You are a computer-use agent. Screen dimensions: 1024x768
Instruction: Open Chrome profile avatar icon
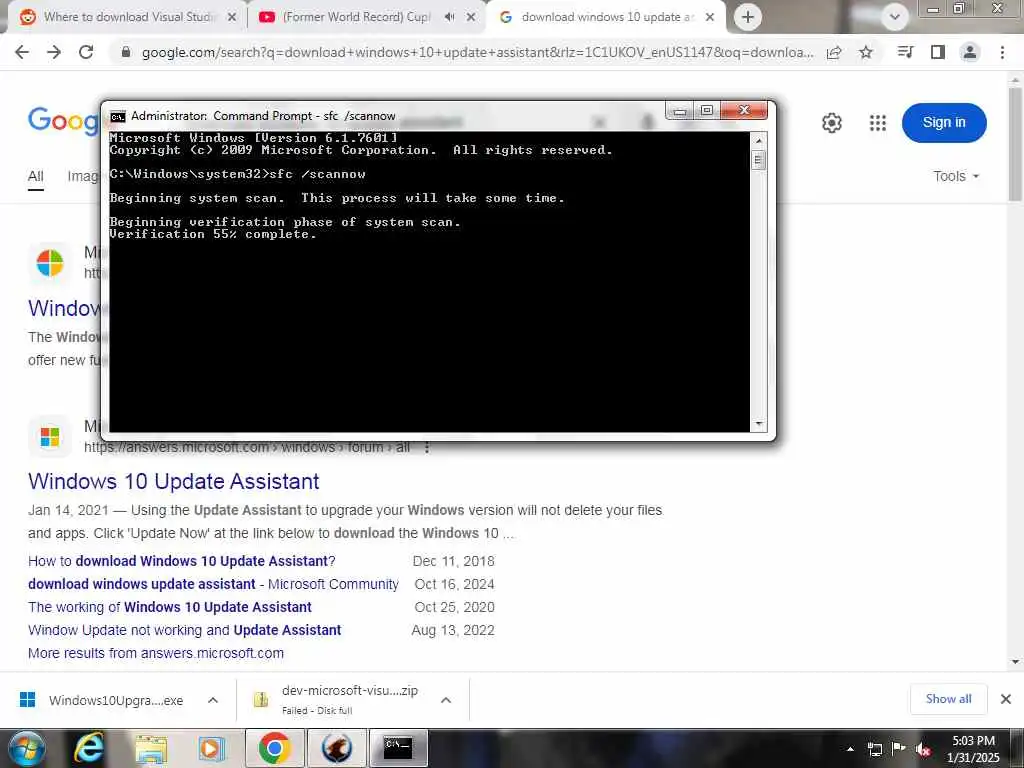970,52
